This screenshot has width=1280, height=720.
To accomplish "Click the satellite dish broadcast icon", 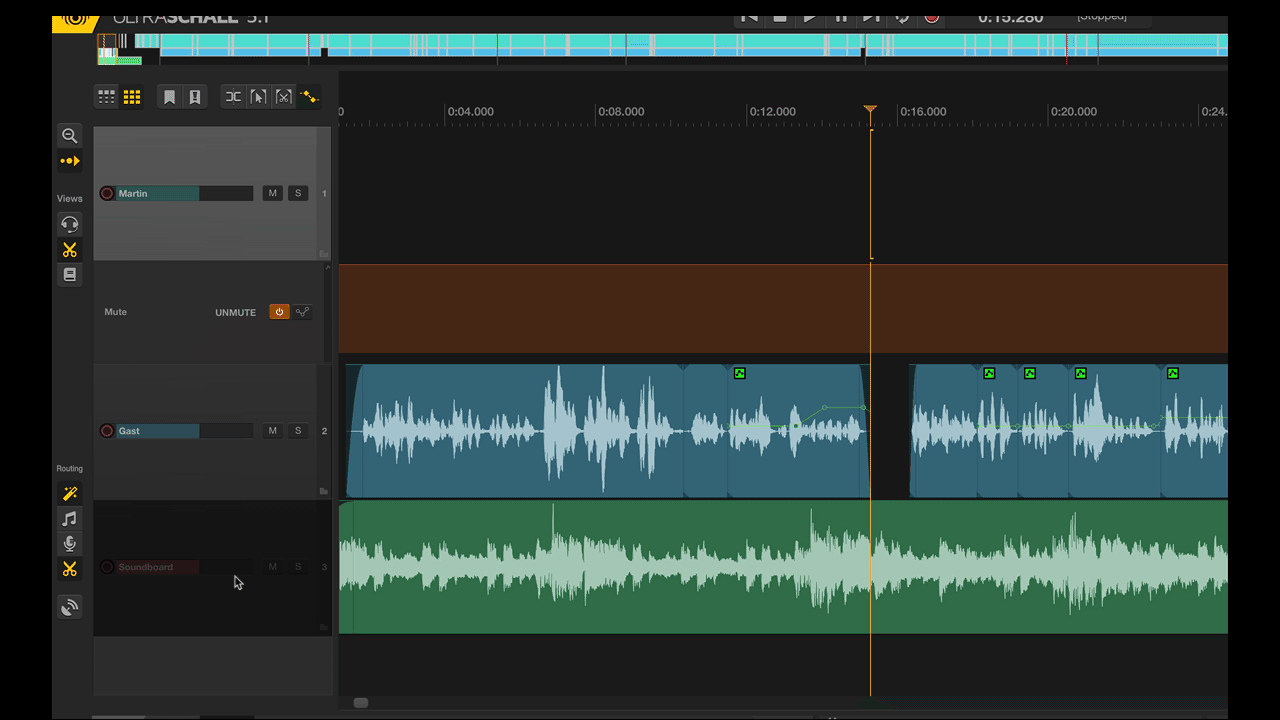I will point(69,607).
